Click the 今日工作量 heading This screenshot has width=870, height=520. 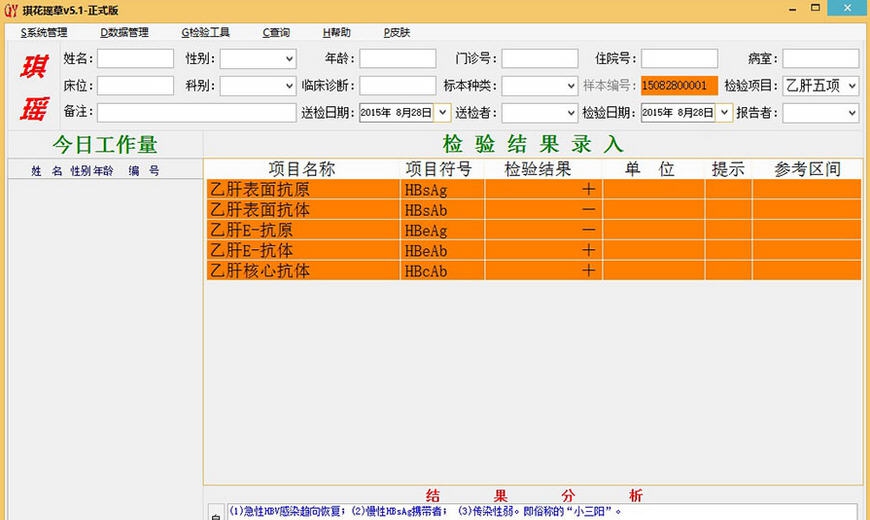coord(105,145)
